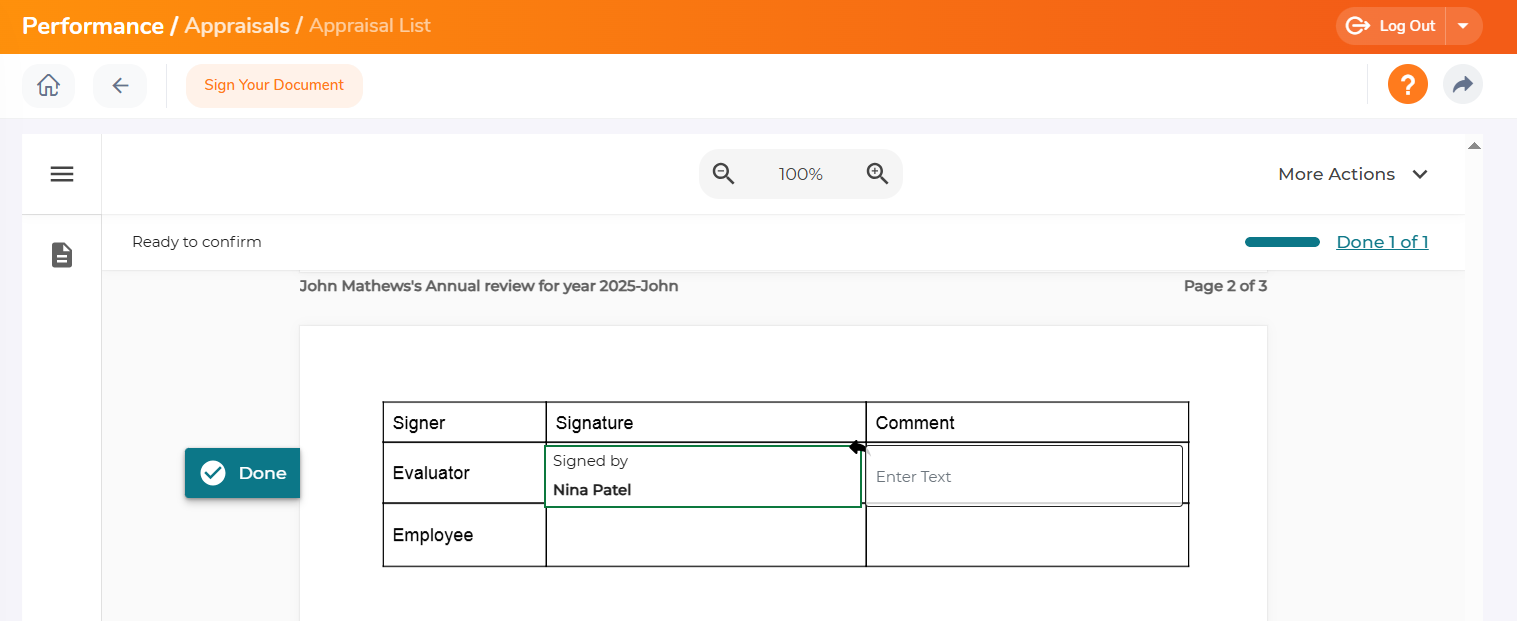Click the 100% zoom level display
Viewport: 1517px width, 621px height.
pyautogui.click(x=800, y=174)
